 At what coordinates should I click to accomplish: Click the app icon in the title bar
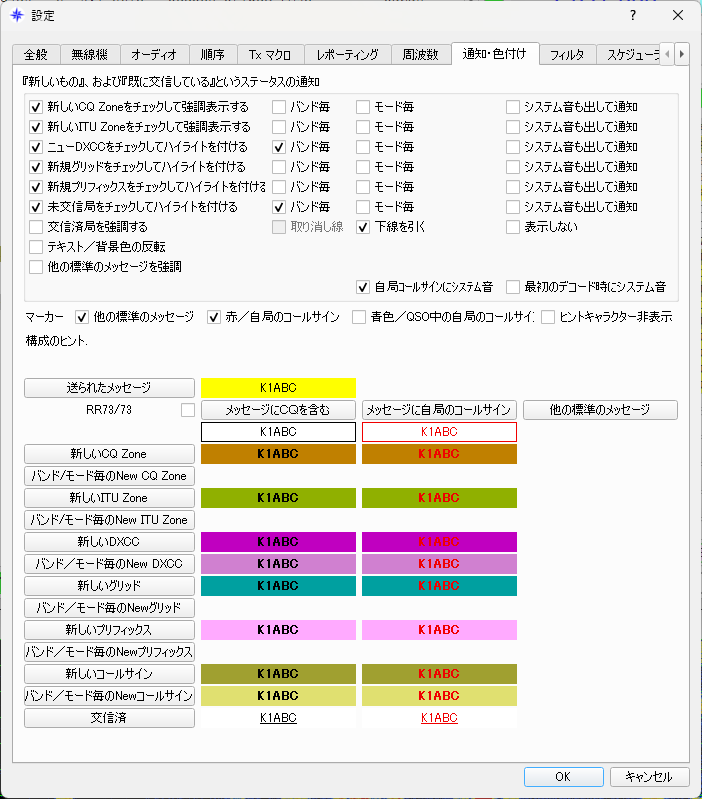[x=16, y=16]
